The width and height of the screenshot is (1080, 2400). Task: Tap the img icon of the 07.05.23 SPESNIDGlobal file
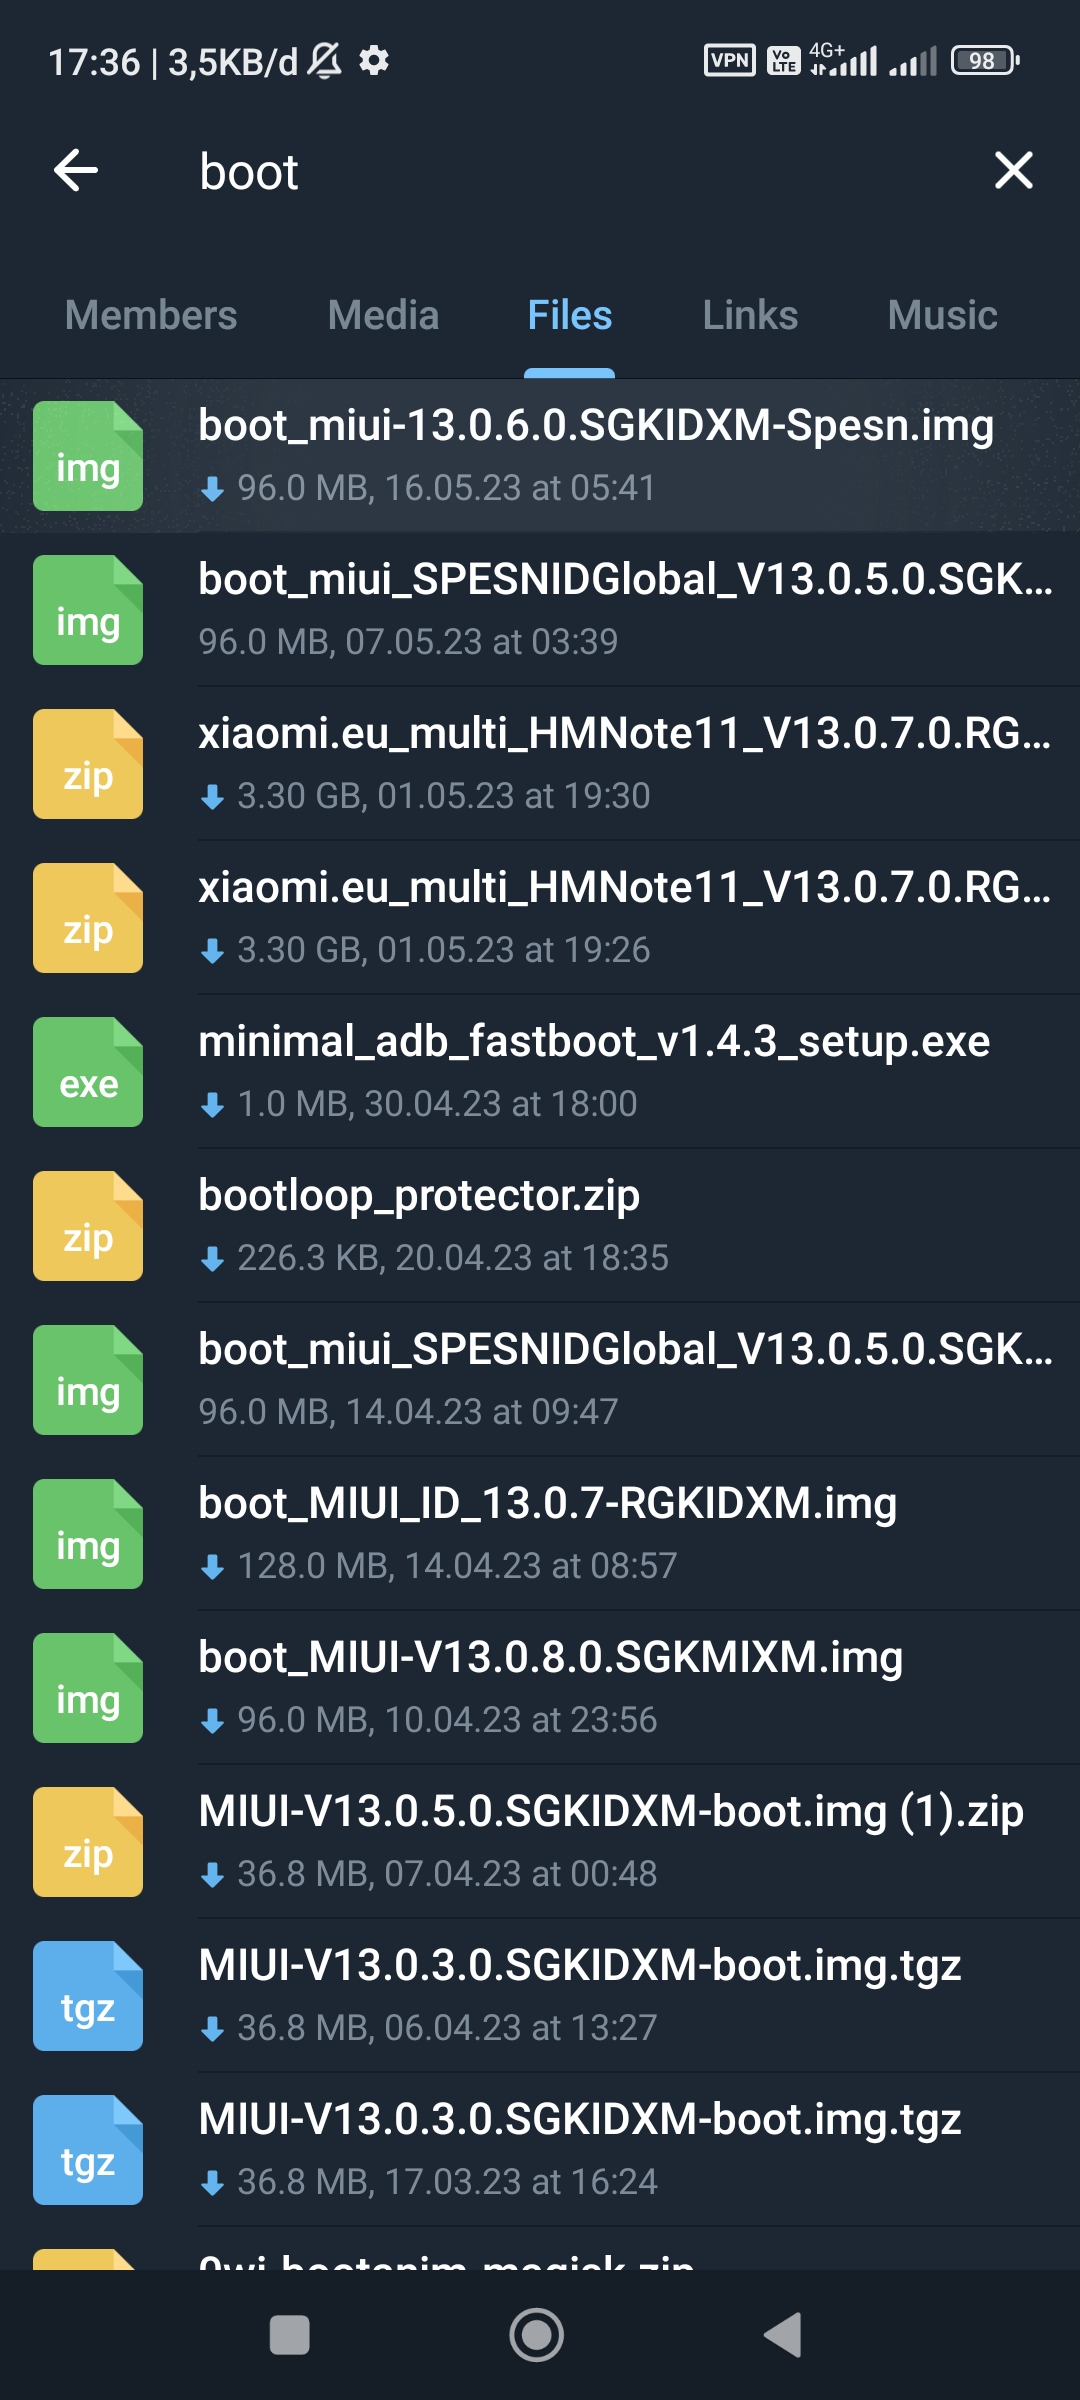point(88,610)
